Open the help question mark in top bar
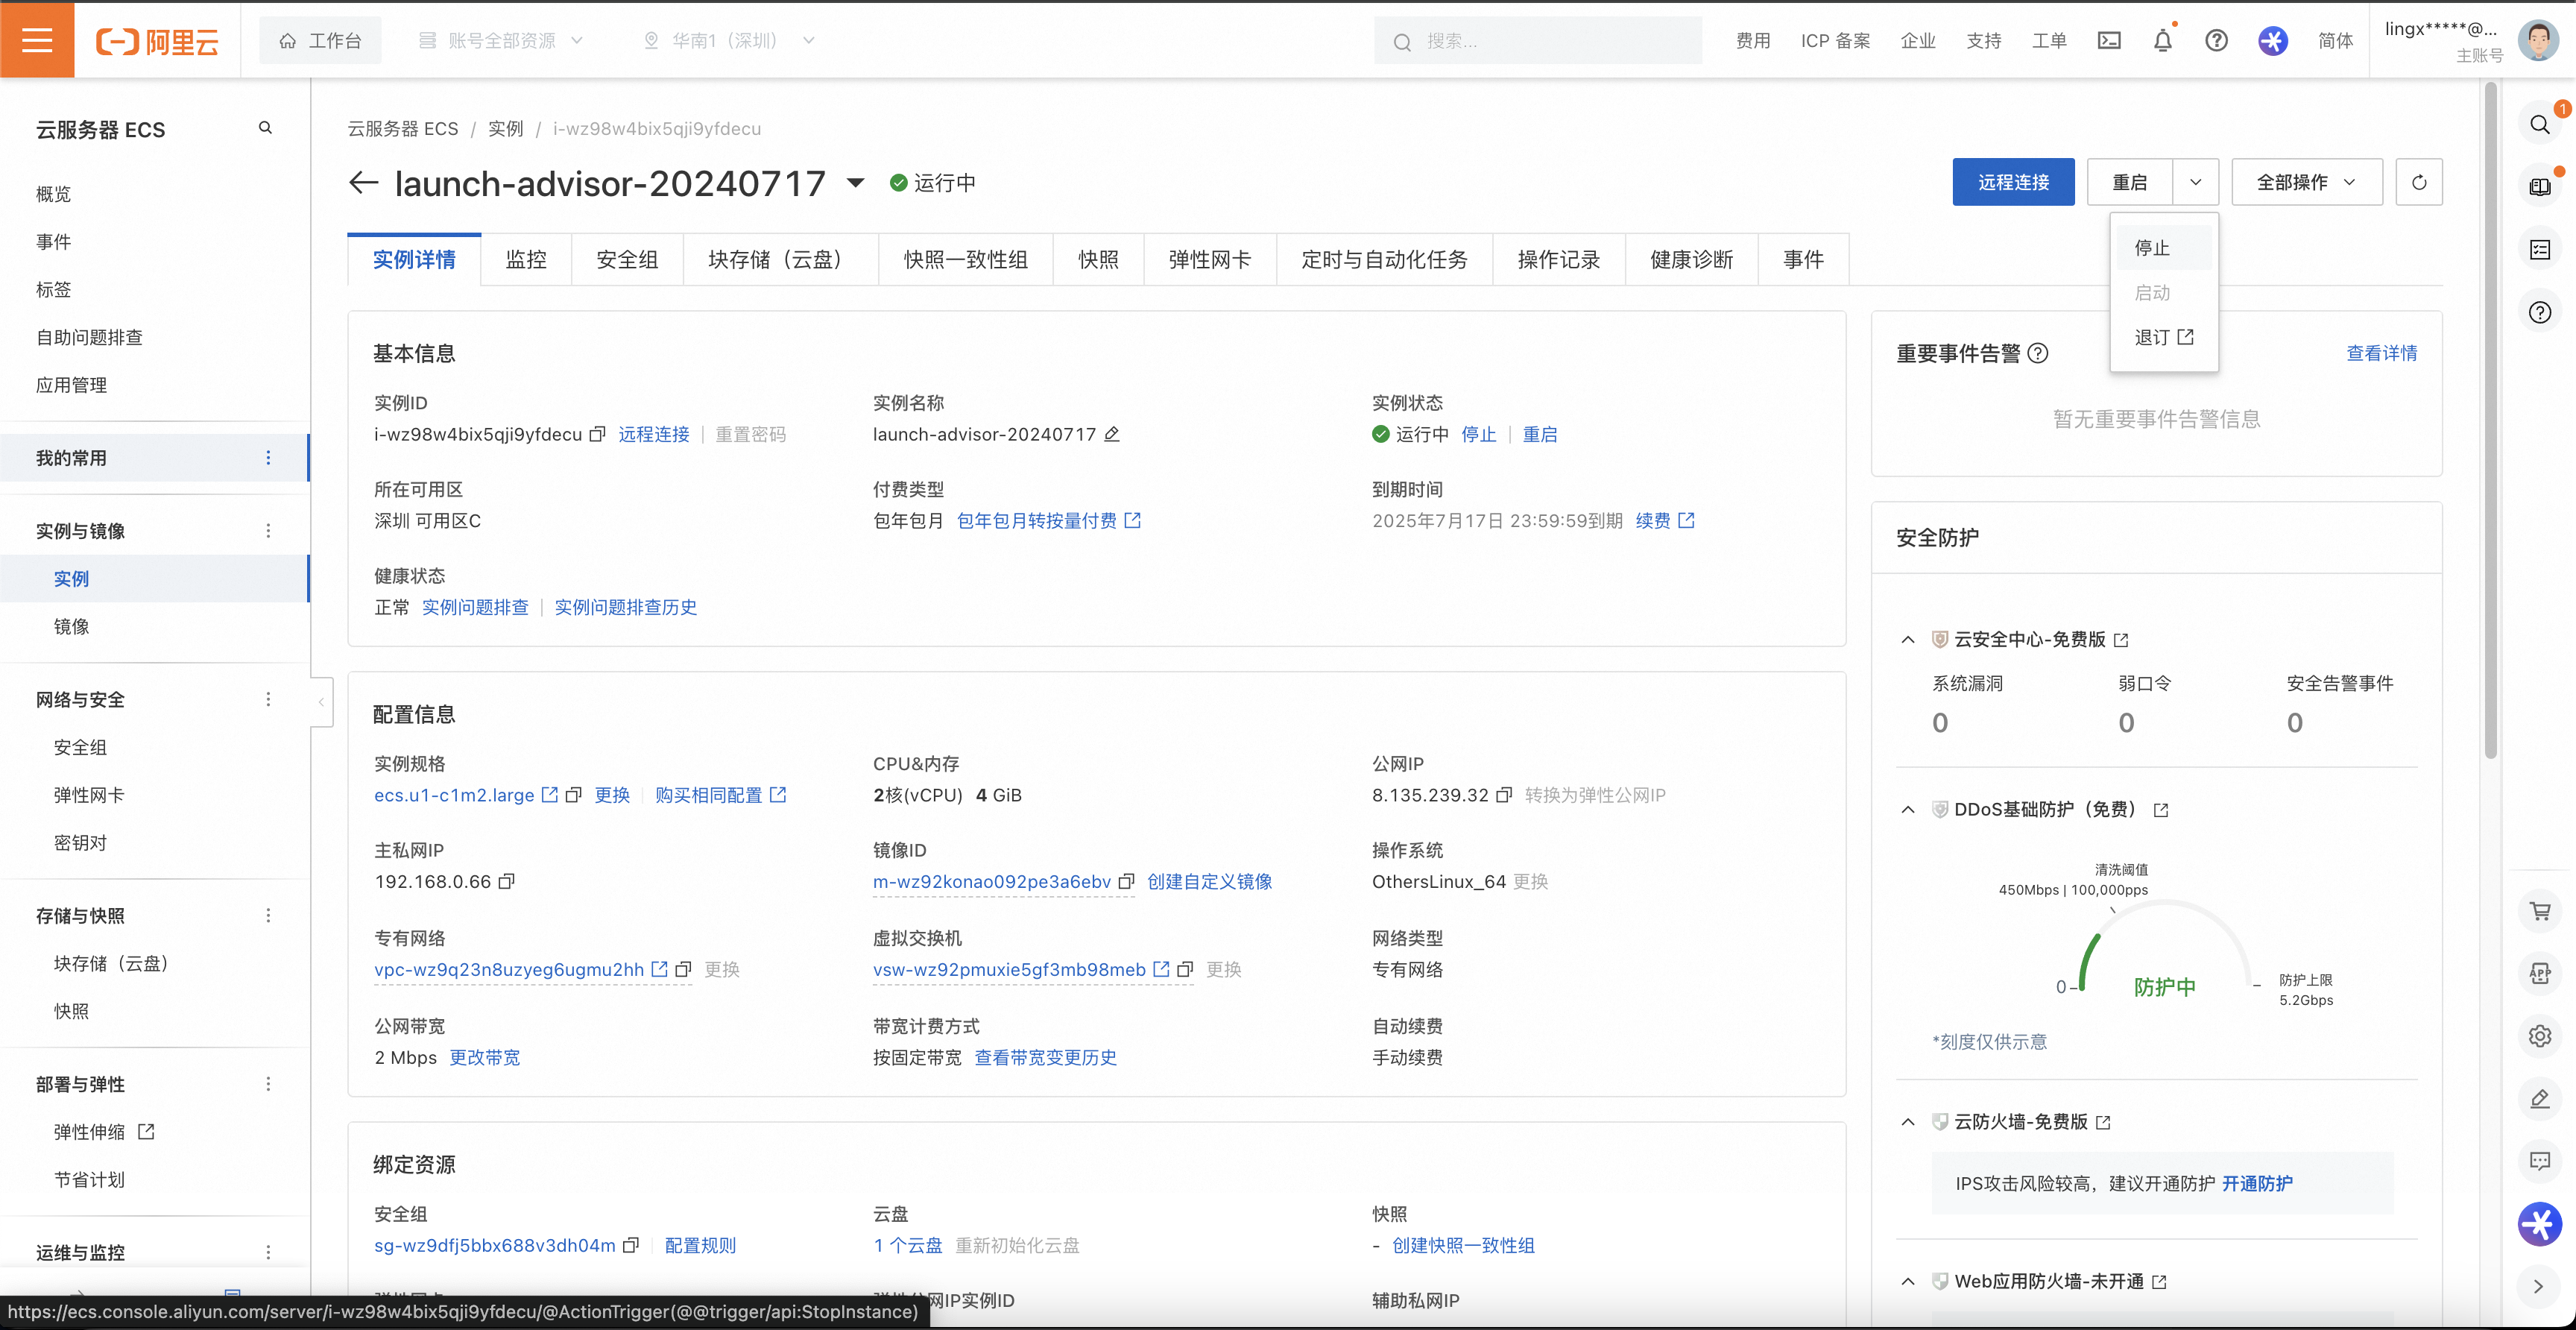 click(x=2216, y=41)
